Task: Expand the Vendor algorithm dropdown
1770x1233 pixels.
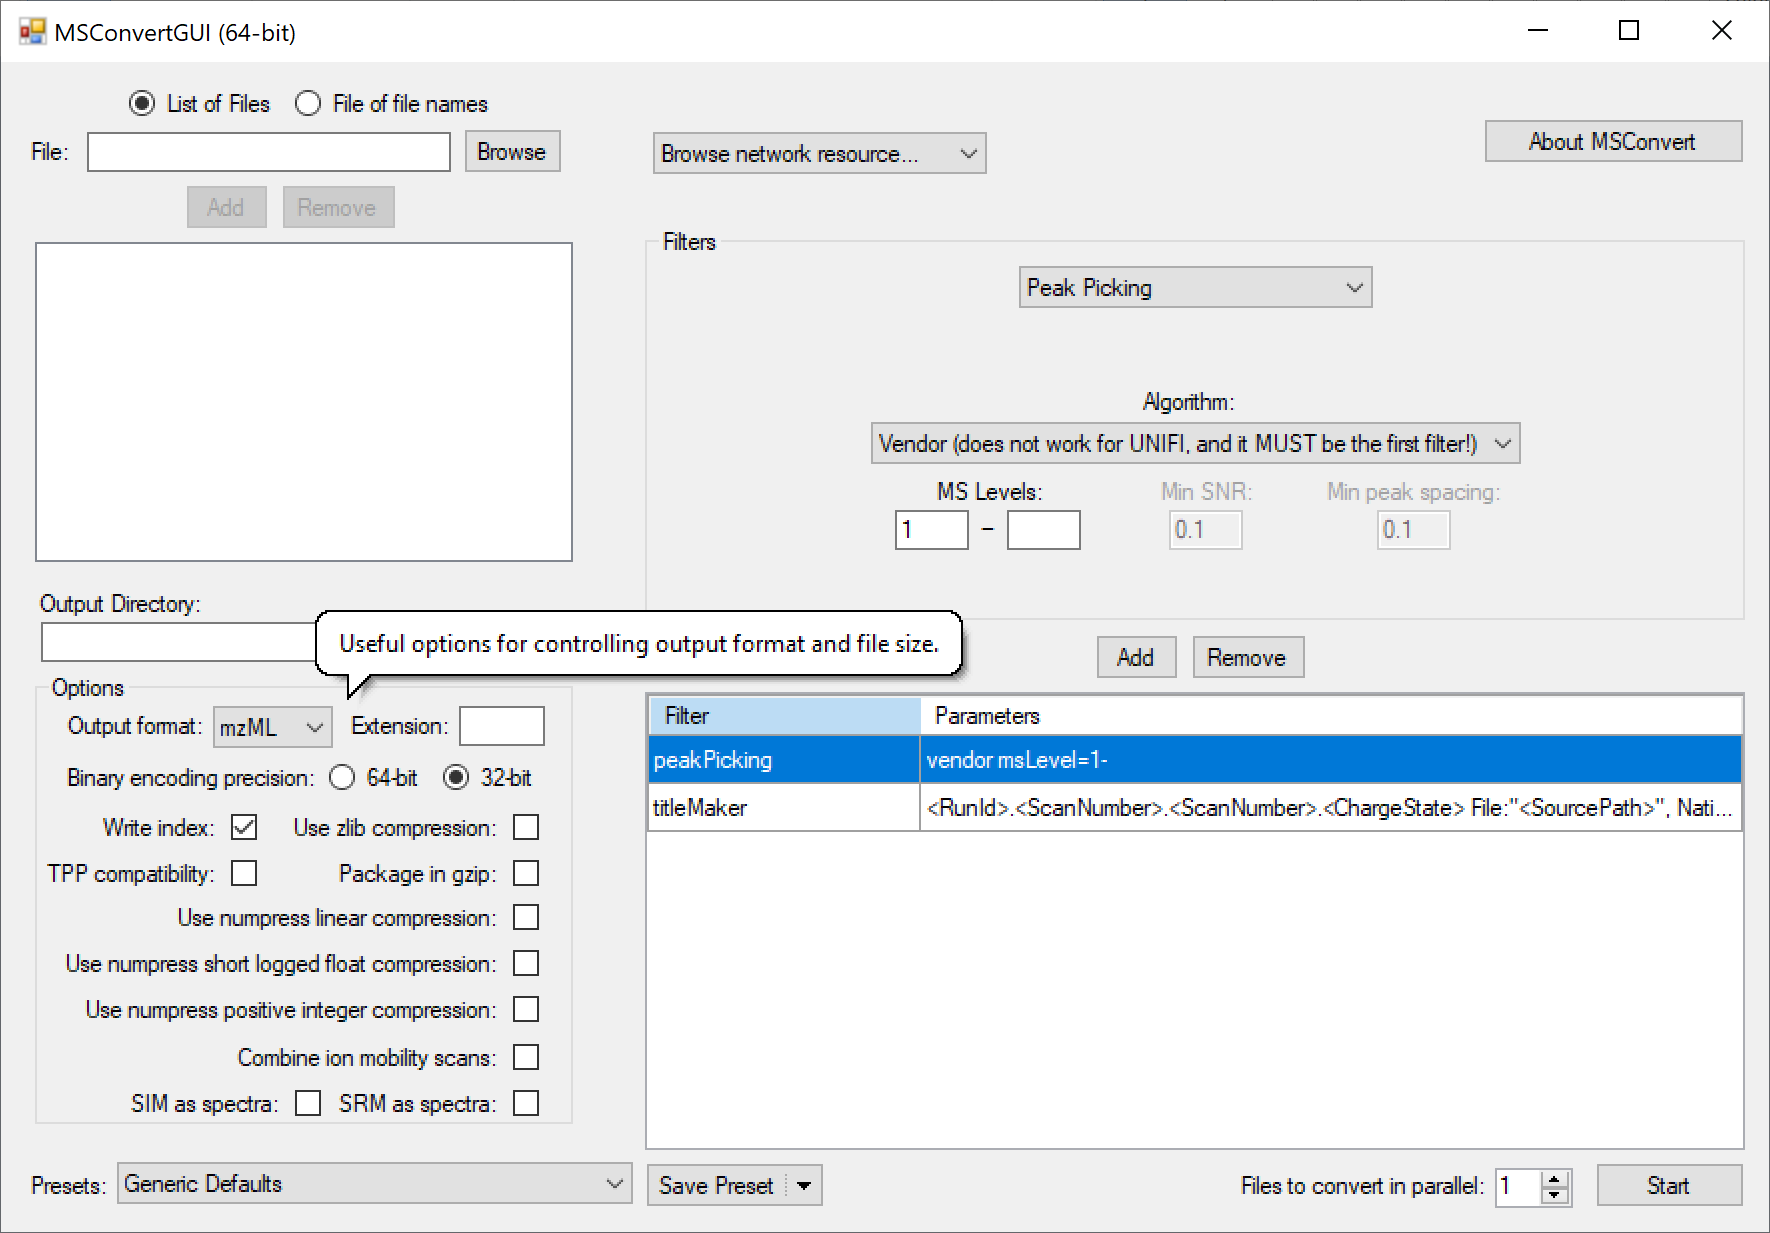Action: coord(1196,443)
